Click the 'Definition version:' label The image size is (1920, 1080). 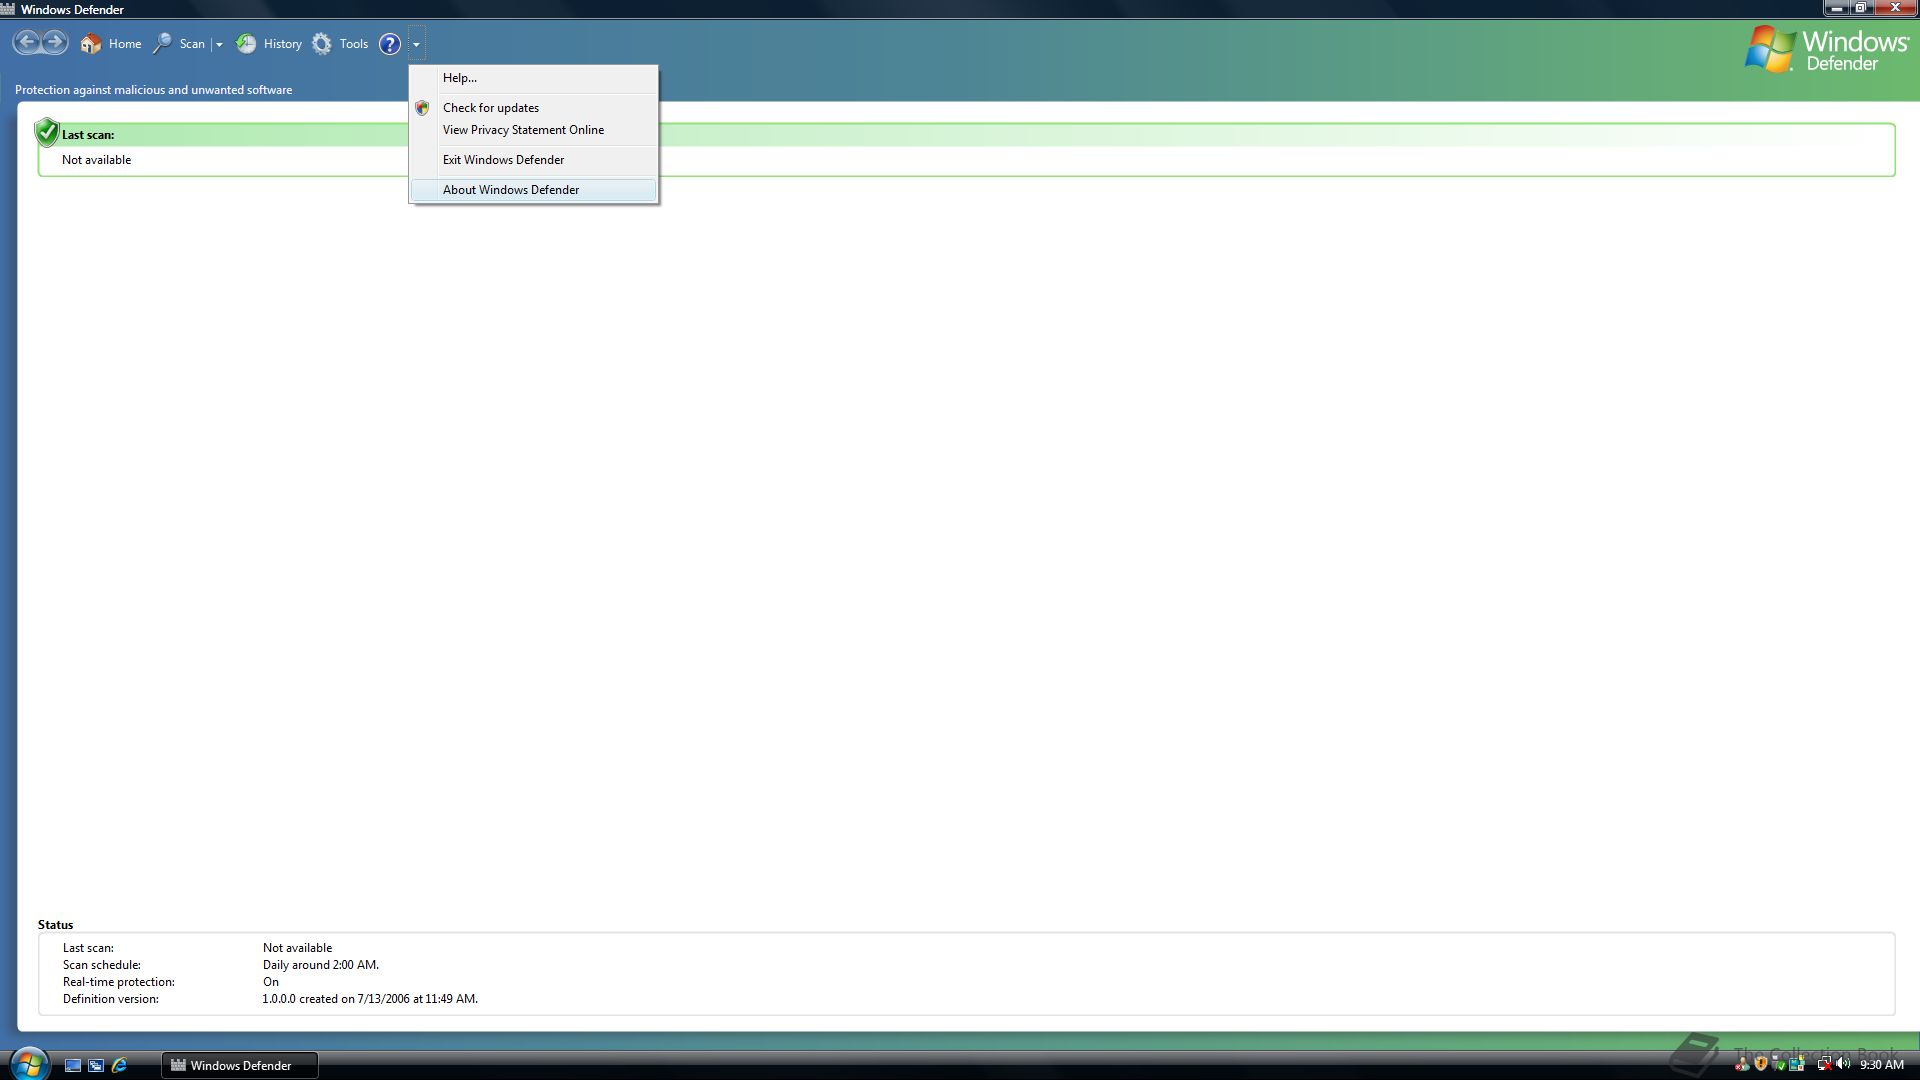pyautogui.click(x=111, y=999)
